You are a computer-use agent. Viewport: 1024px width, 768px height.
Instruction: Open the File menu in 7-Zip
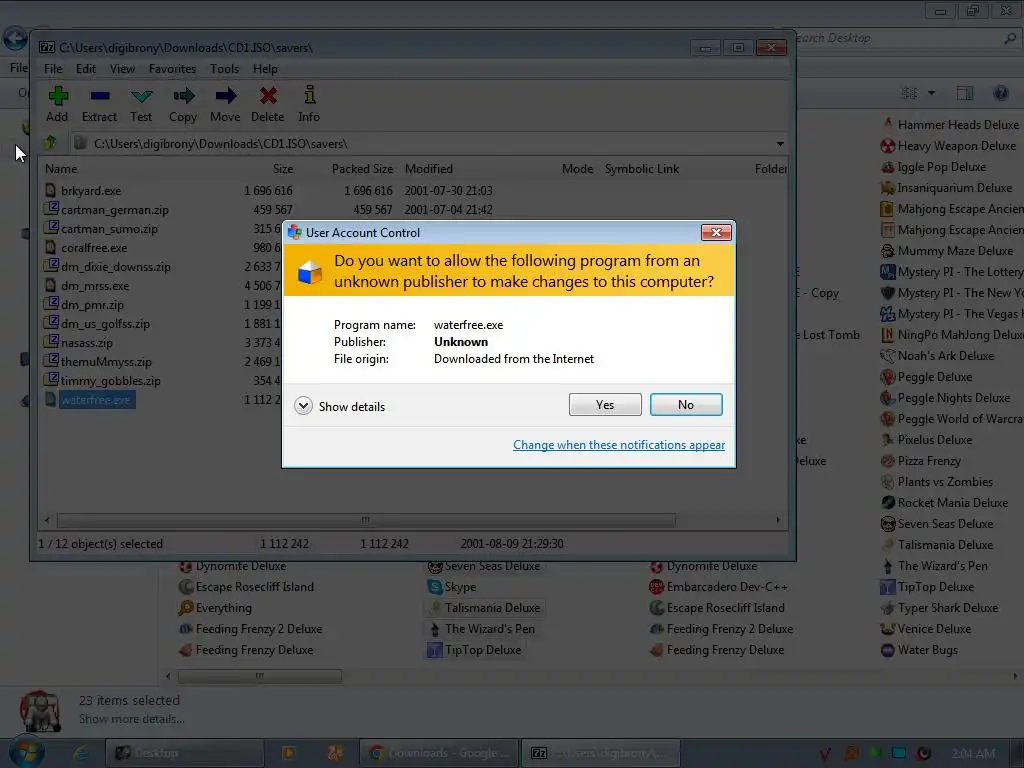(53, 69)
